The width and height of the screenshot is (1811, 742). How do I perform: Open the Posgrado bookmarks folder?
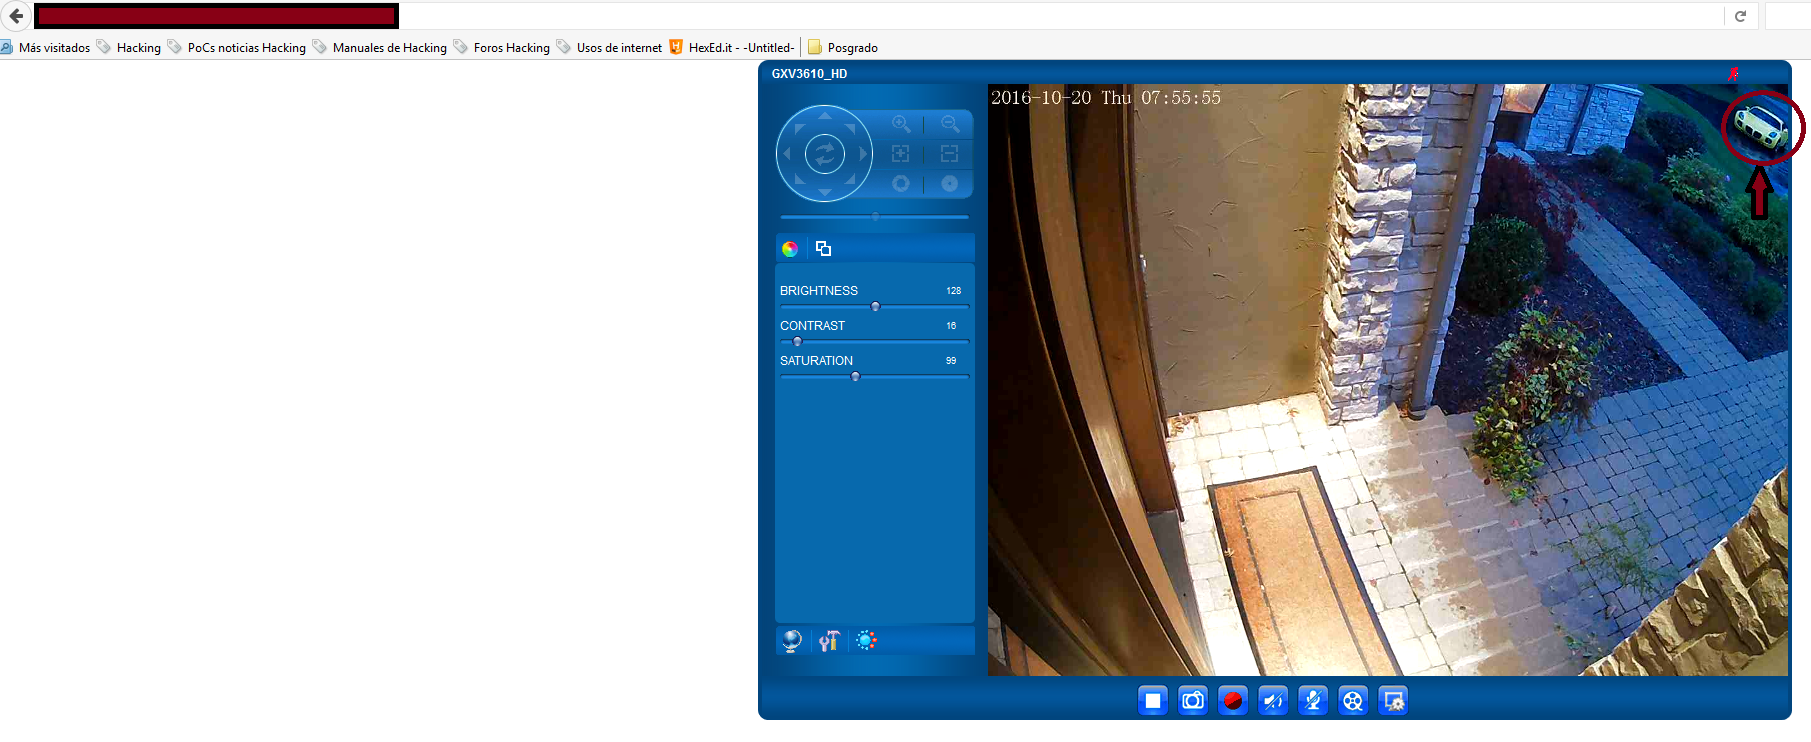[x=843, y=47]
